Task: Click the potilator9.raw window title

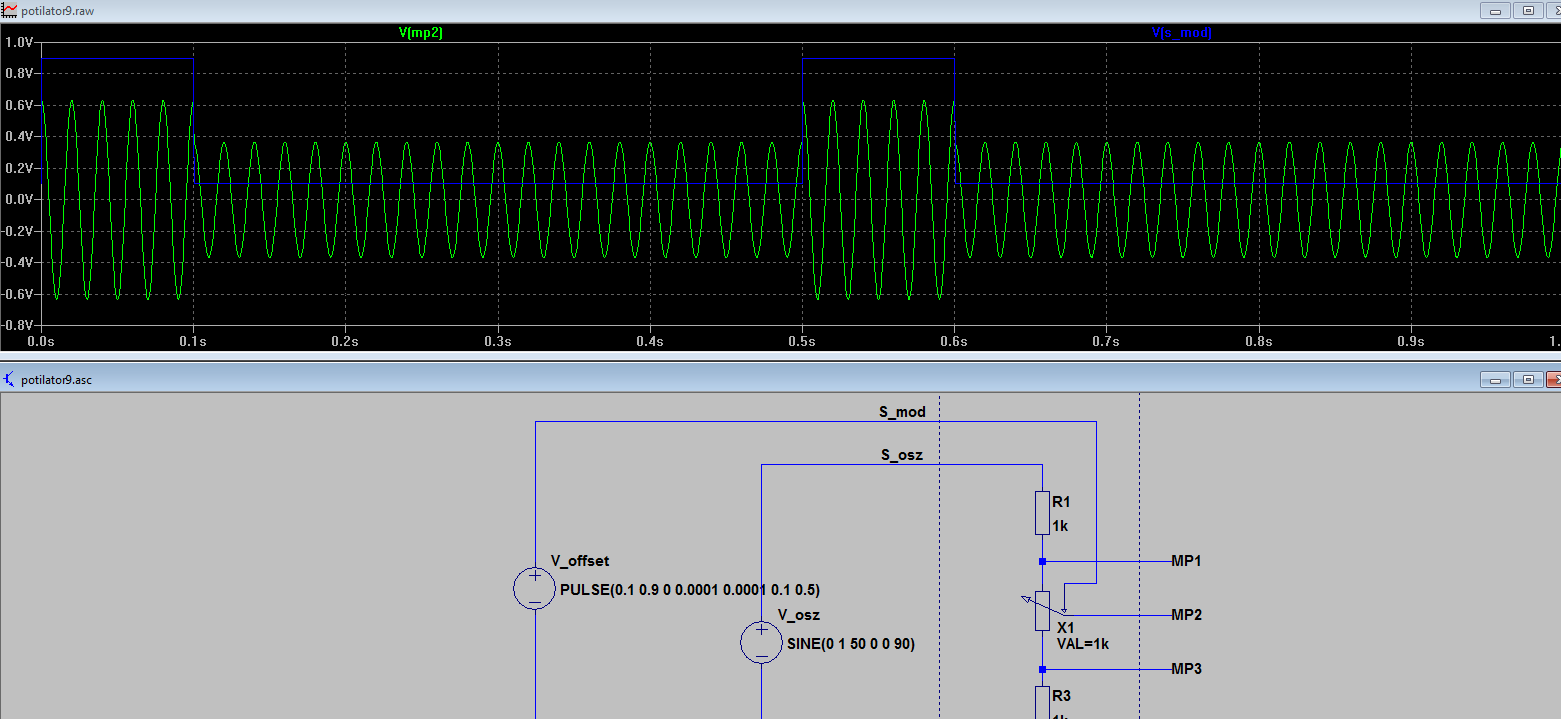Action: click(57, 10)
